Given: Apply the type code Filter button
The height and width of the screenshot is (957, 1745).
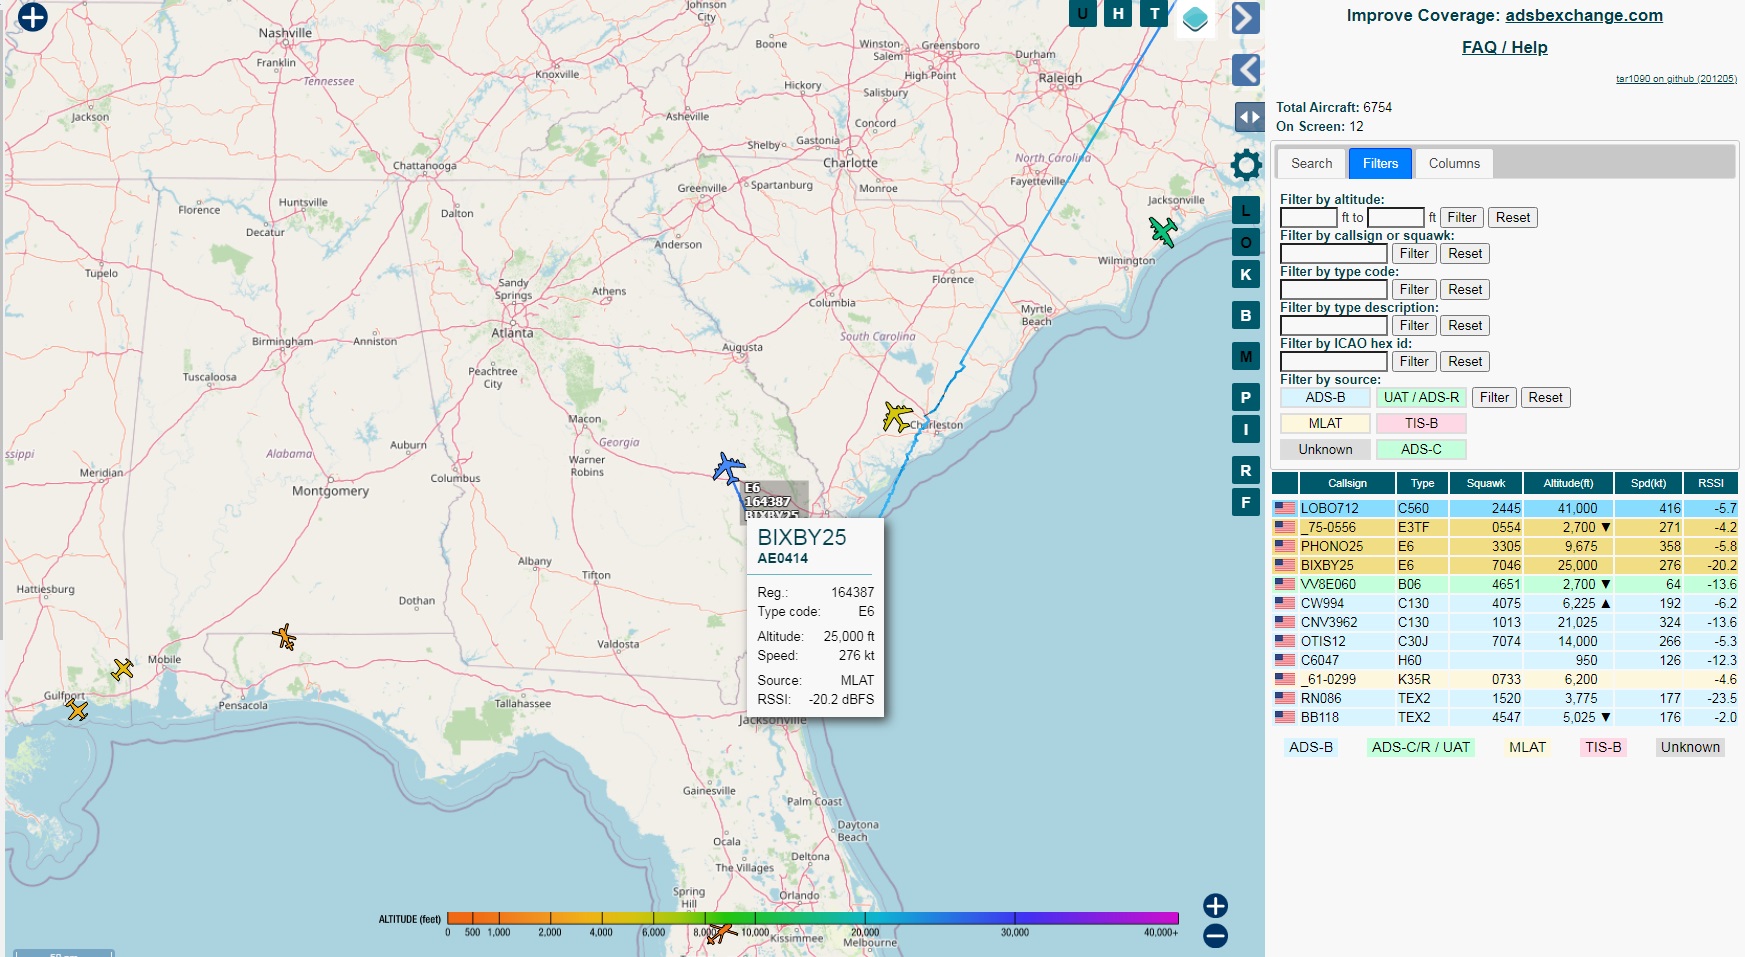Looking at the screenshot, I should [x=1414, y=289].
